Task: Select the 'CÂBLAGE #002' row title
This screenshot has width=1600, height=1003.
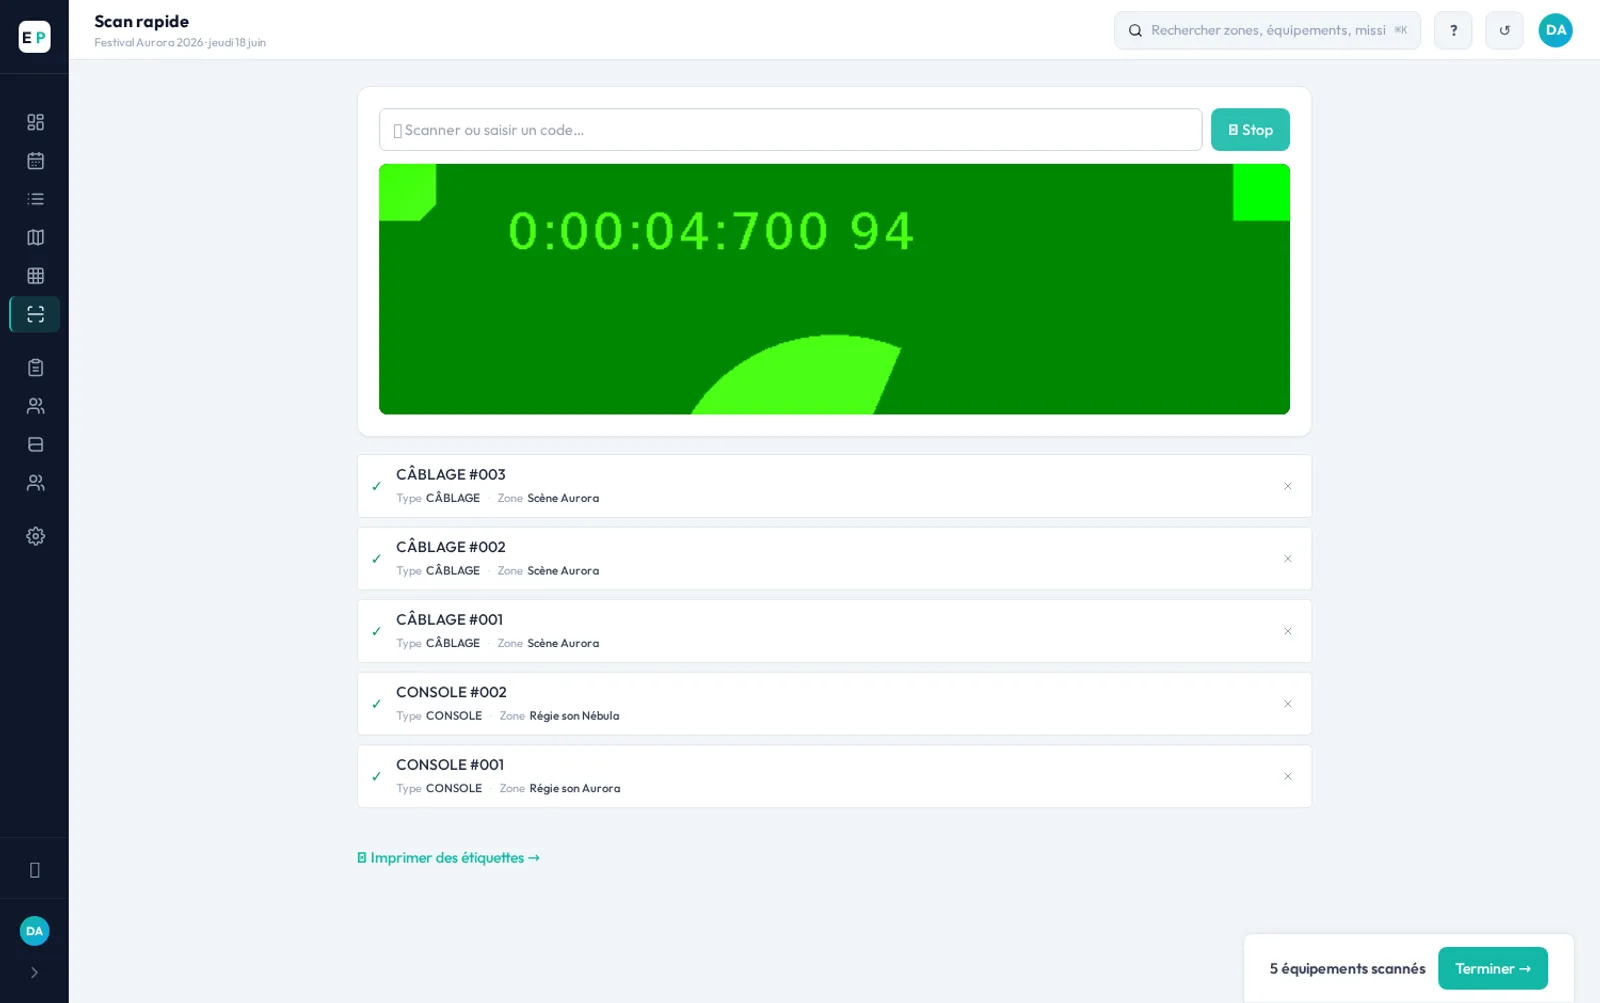Action: pyautogui.click(x=451, y=547)
